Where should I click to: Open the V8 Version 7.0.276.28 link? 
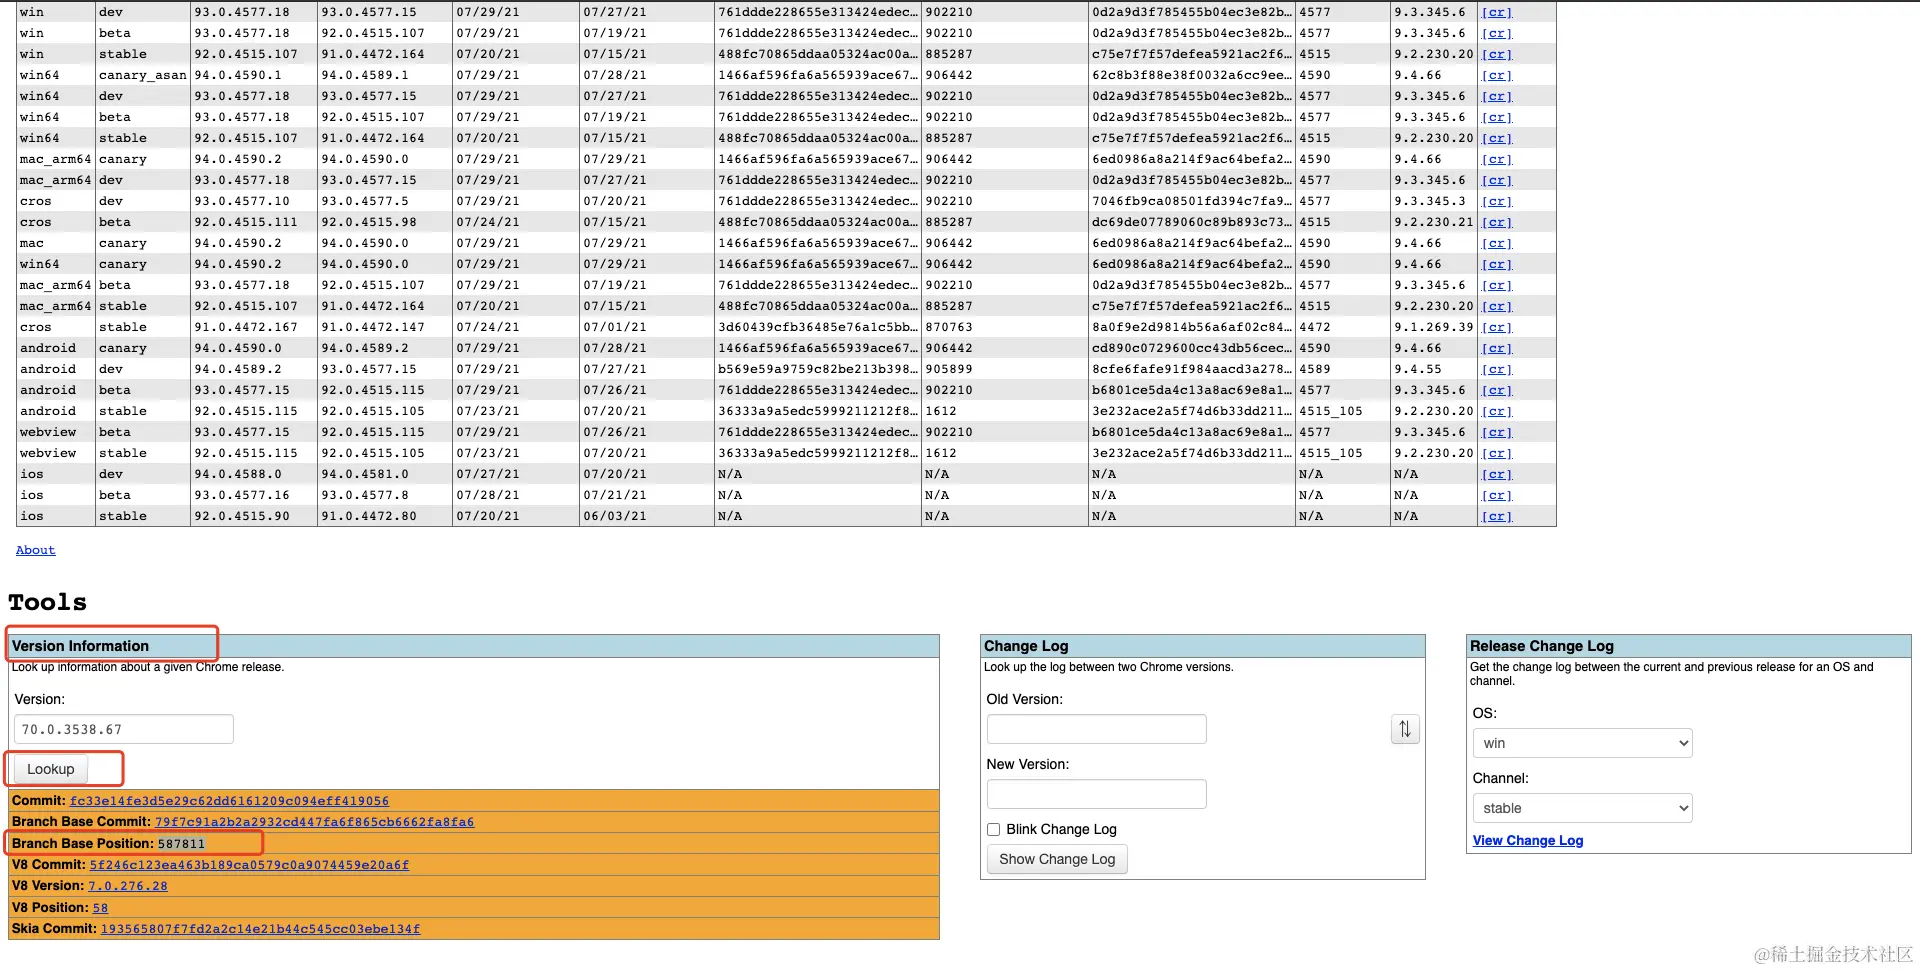tap(128, 886)
